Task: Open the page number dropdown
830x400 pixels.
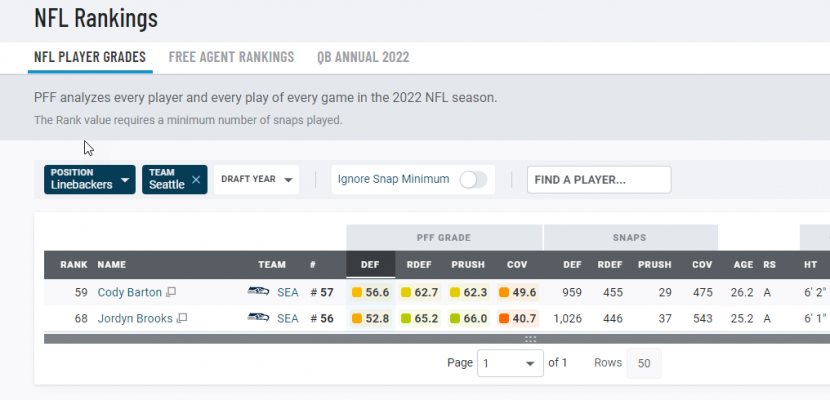Action: coord(510,363)
